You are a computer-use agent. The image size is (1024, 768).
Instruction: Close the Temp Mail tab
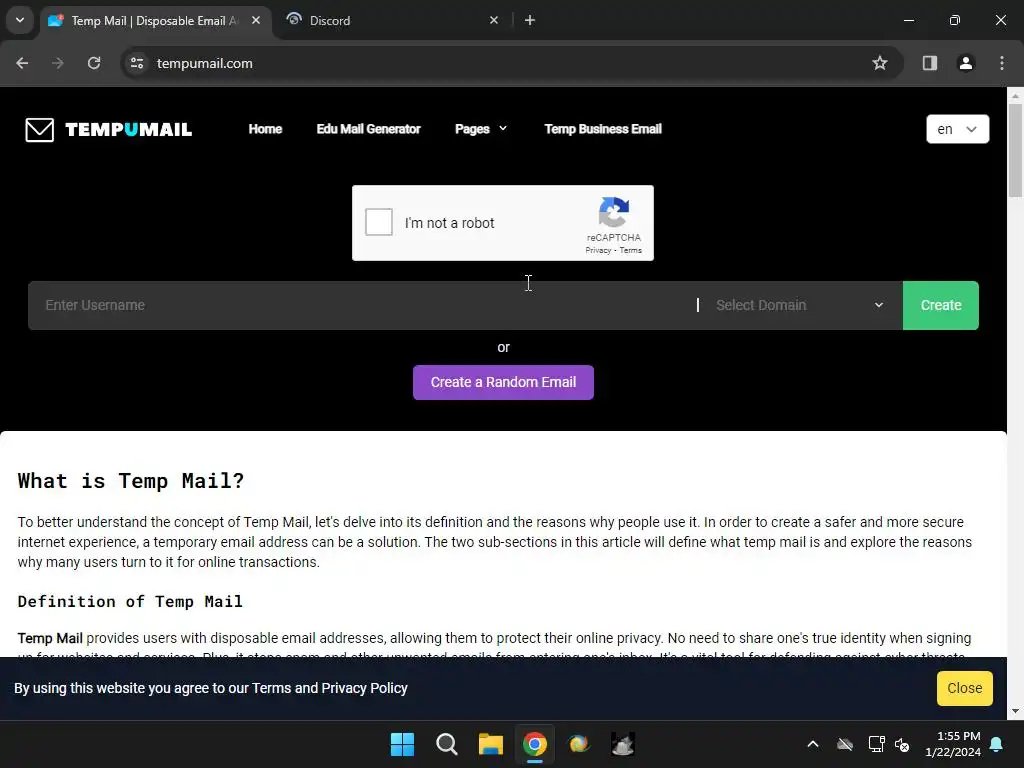pos(256,21)
